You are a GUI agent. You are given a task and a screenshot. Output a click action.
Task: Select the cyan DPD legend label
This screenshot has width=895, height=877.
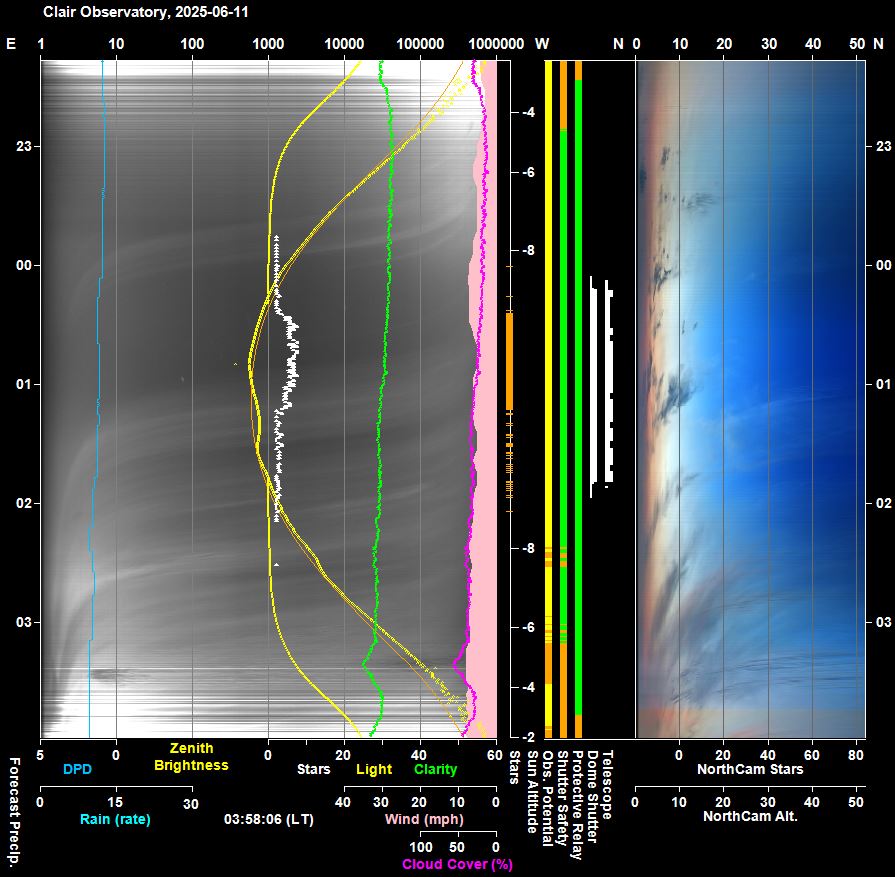(77, 769)
